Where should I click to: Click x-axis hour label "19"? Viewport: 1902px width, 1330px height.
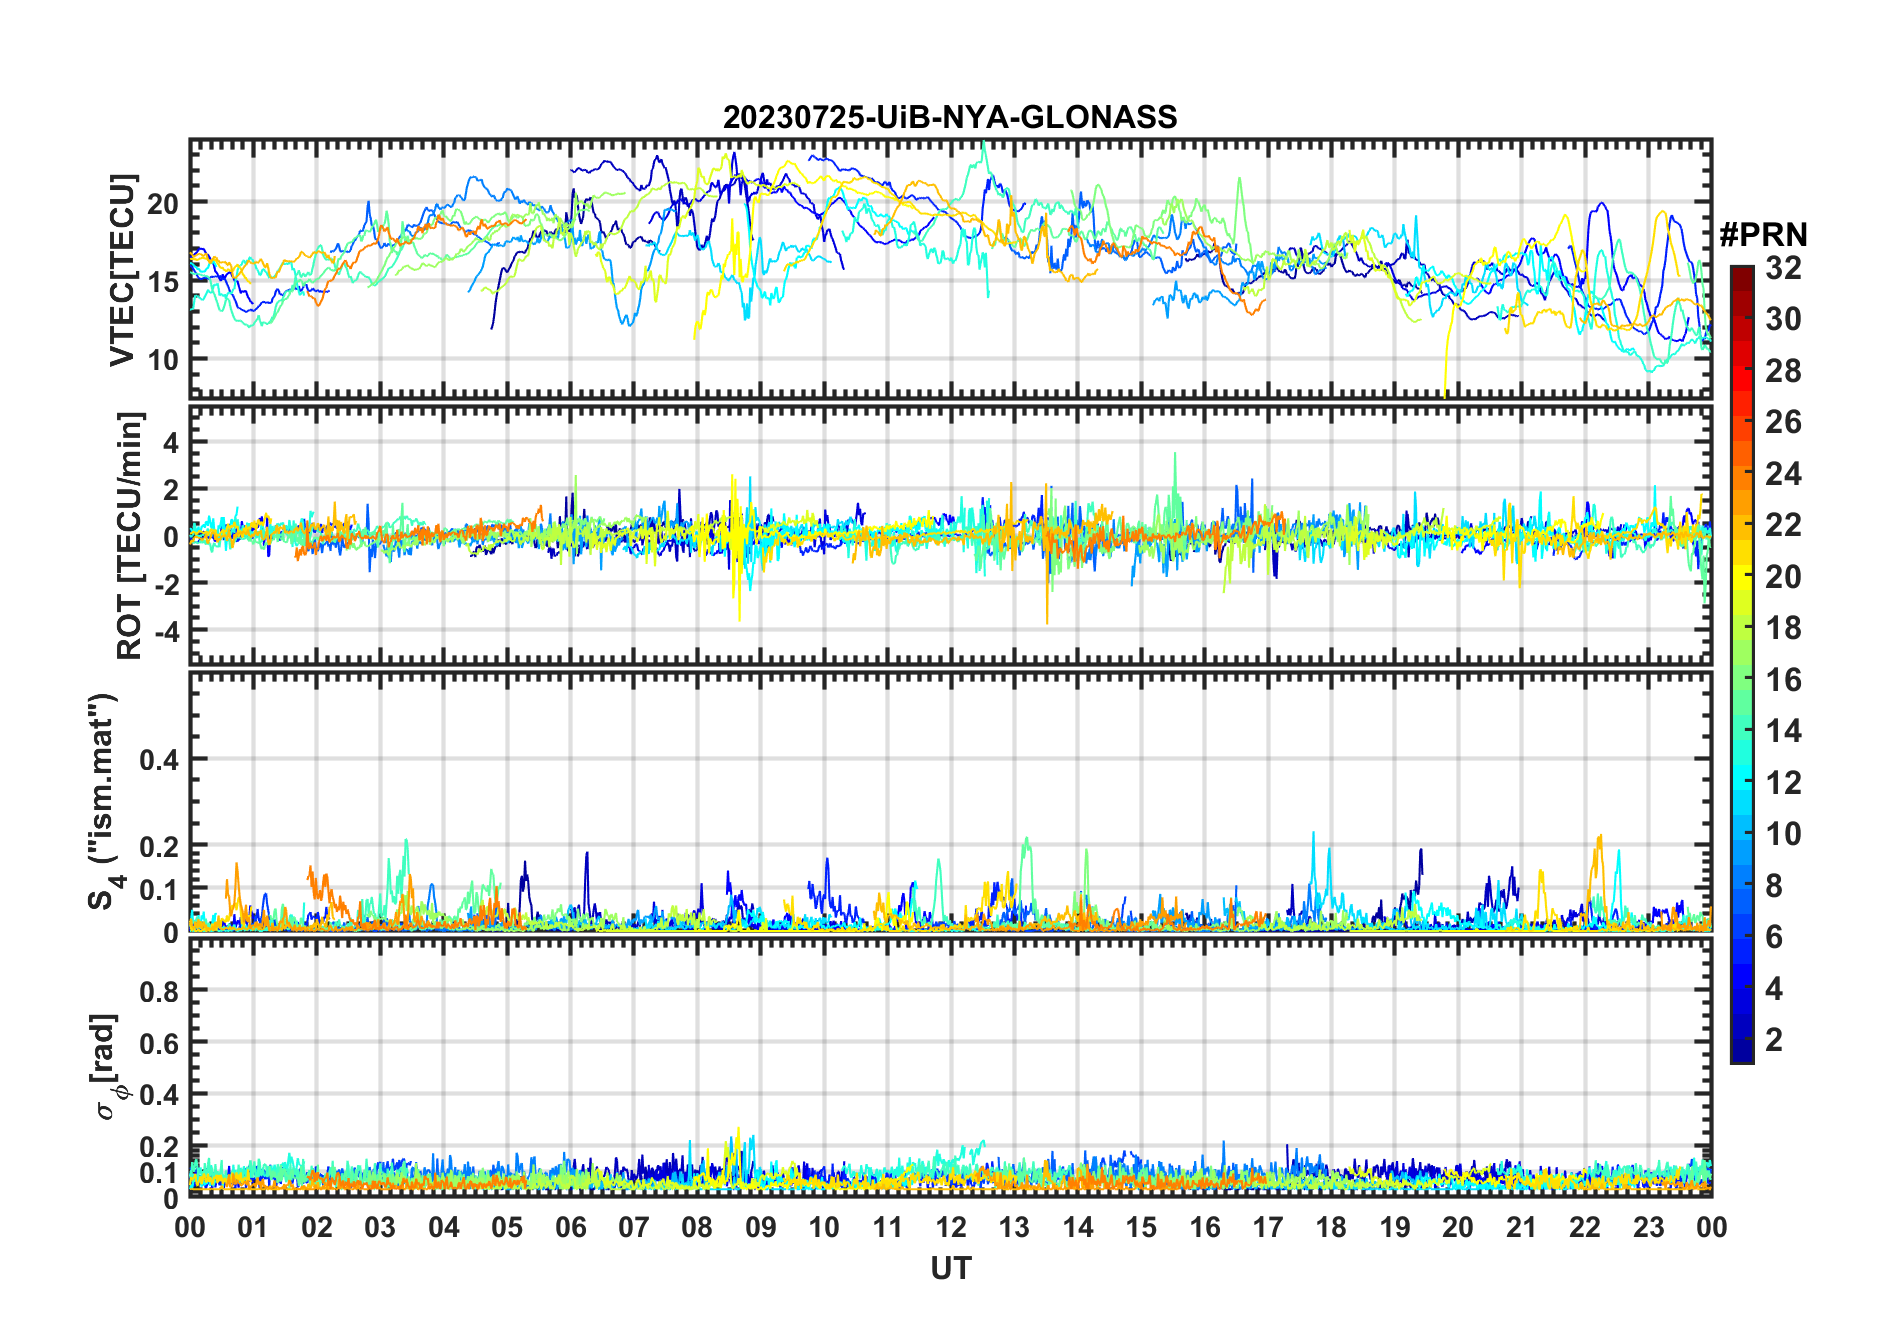point(1395,1227)
